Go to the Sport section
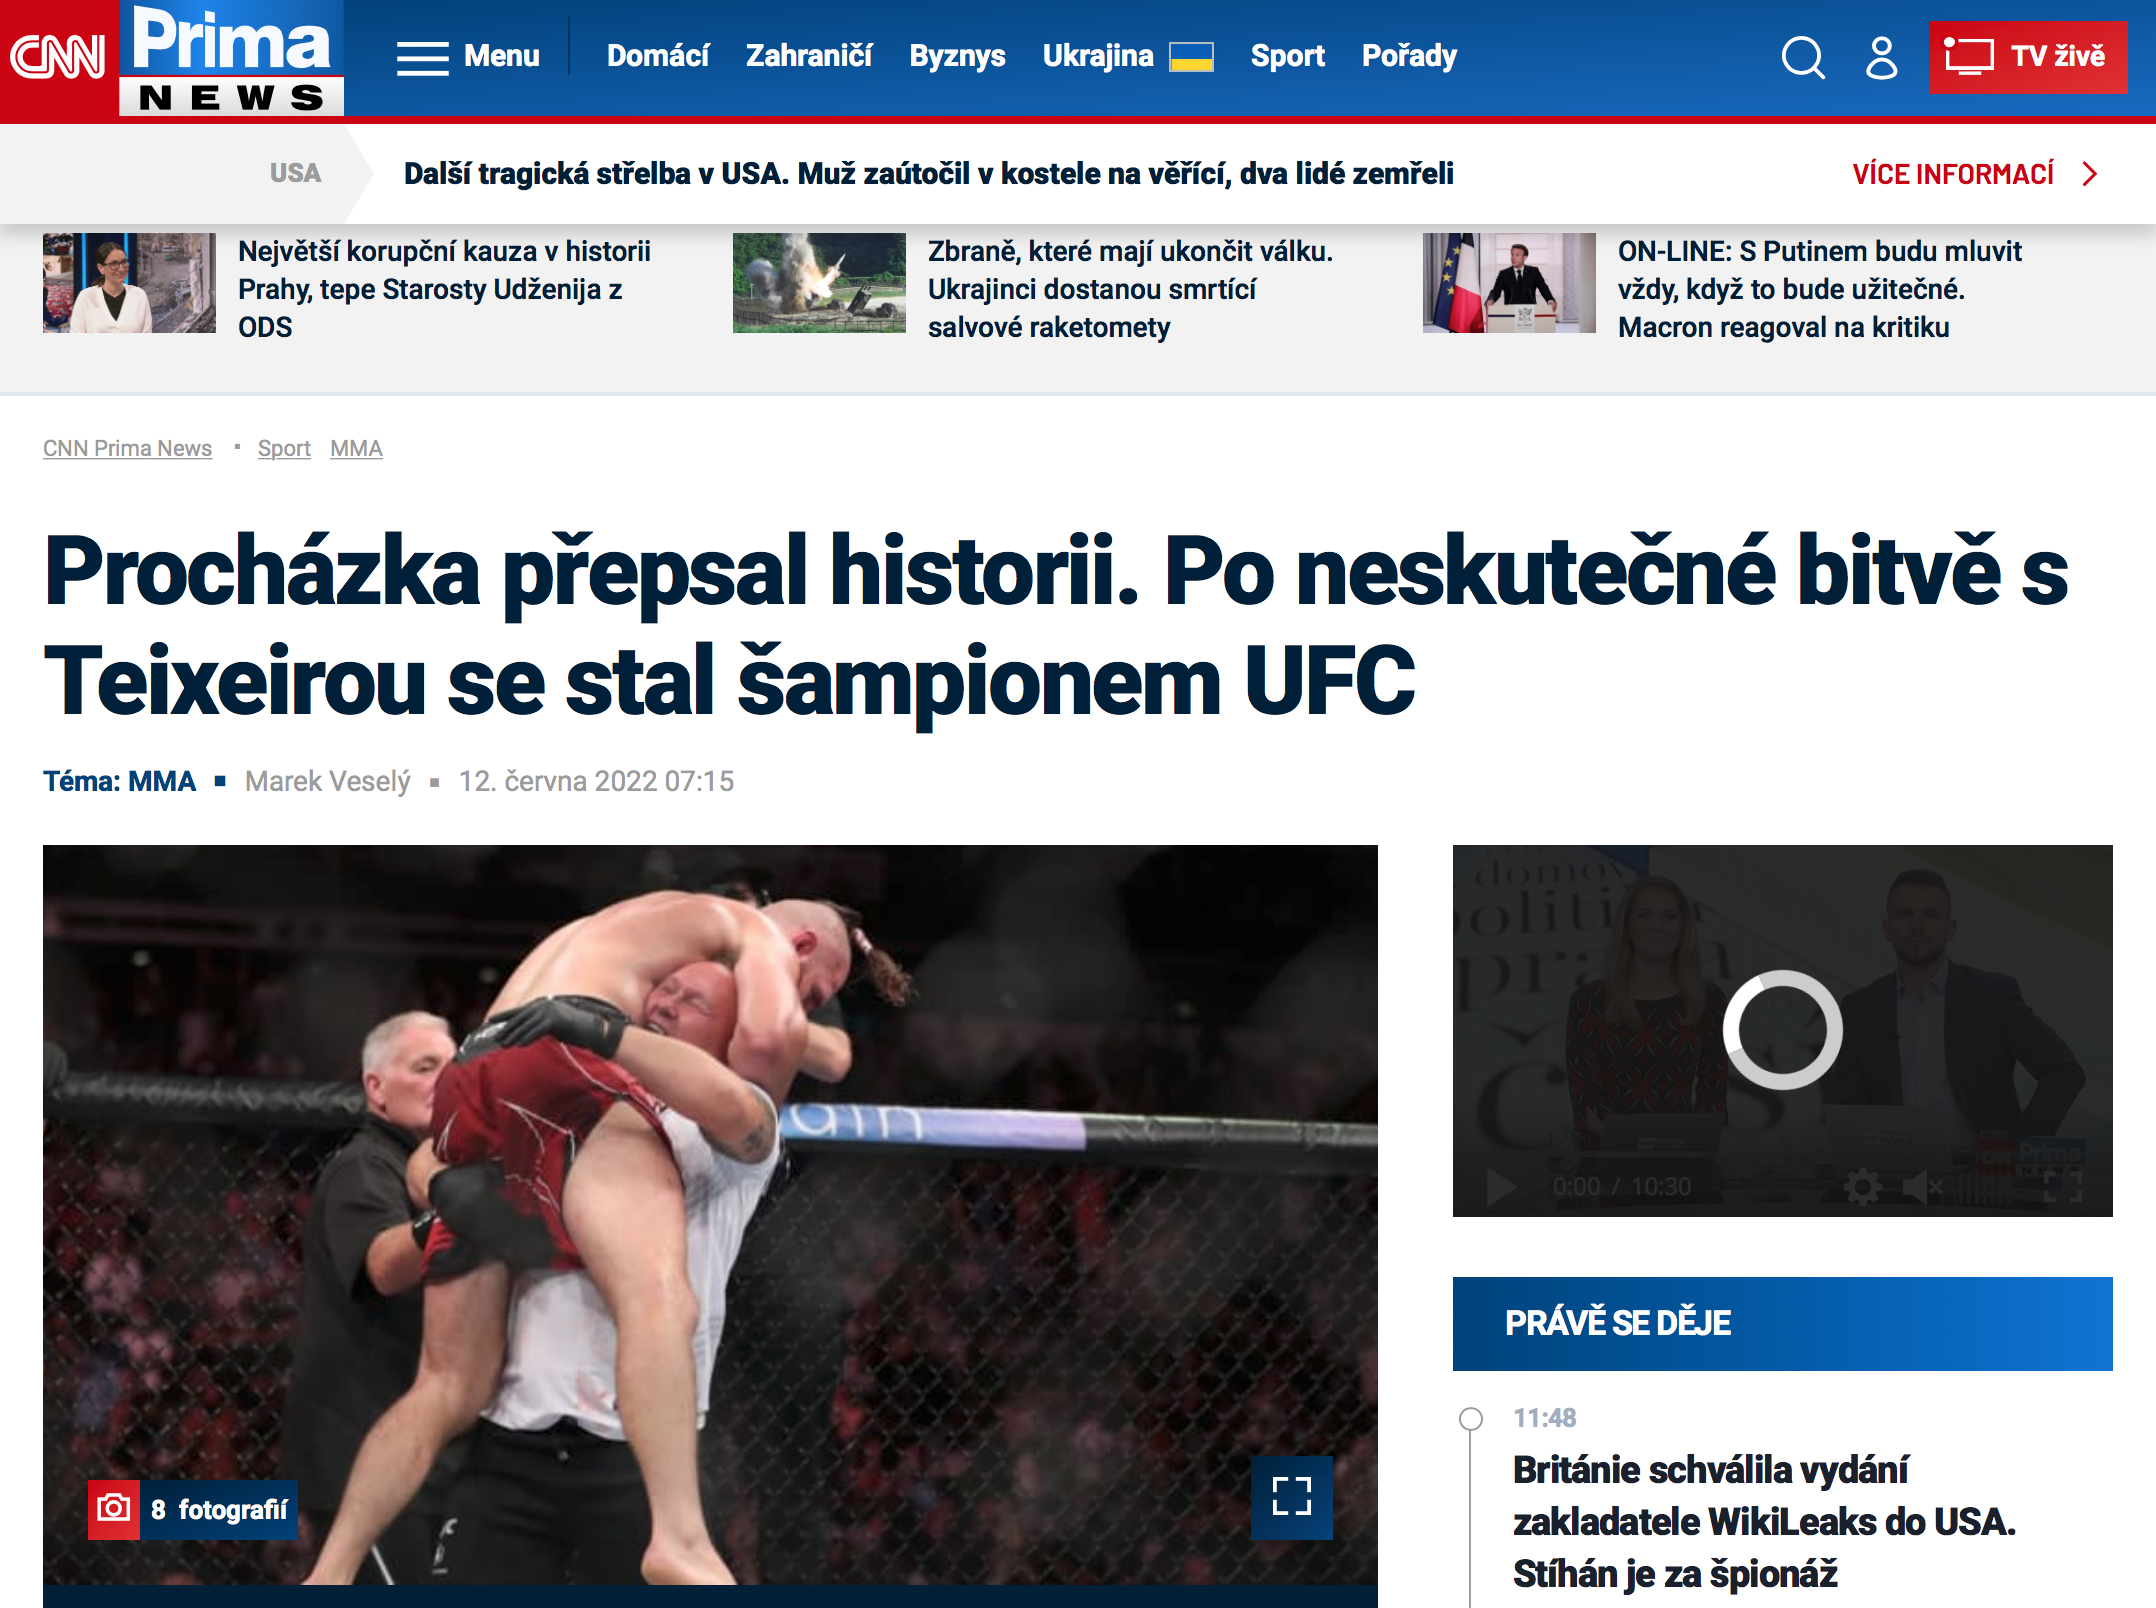2156x1608 pixels. click(x=1287, y=56)
